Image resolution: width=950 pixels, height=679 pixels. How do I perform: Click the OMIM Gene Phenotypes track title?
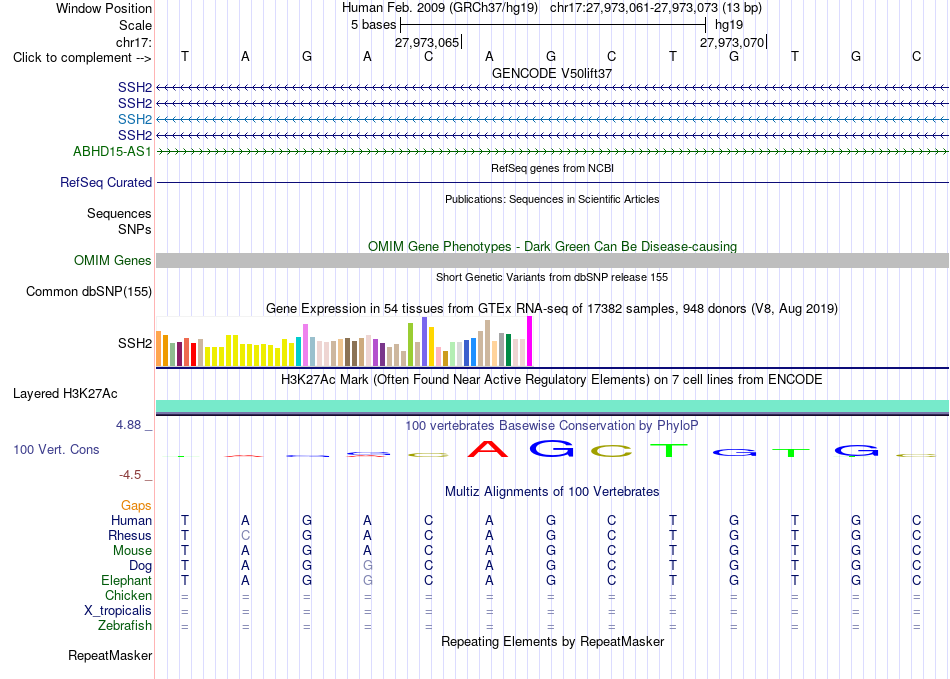pos(552,247)
